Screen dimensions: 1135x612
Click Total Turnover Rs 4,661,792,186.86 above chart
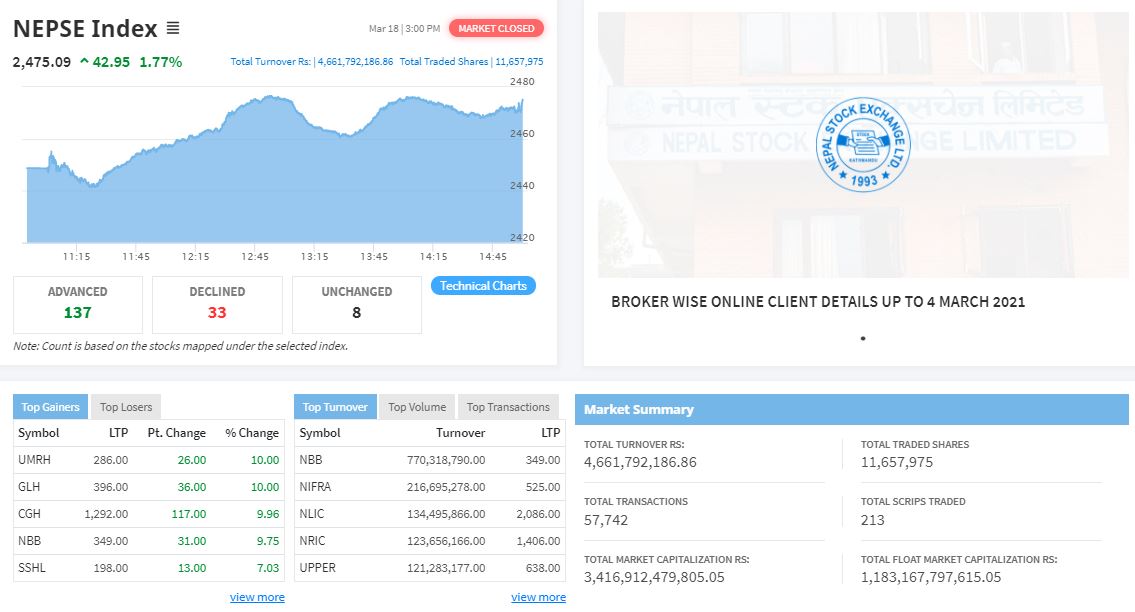point(312,62)
